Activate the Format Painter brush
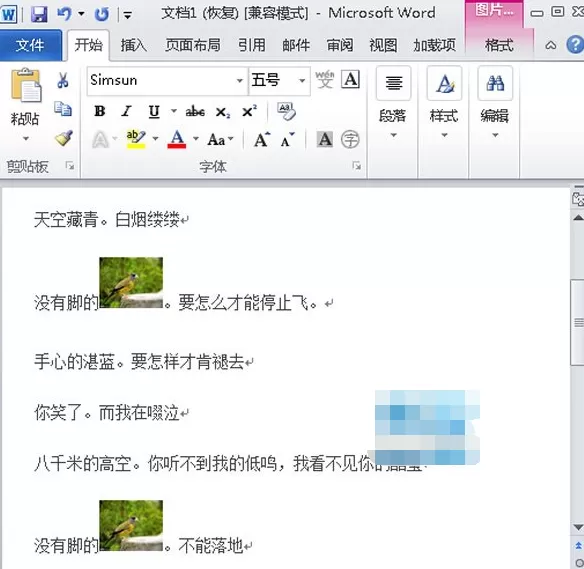This screenshot has width=584, height=569. (64, 138)
